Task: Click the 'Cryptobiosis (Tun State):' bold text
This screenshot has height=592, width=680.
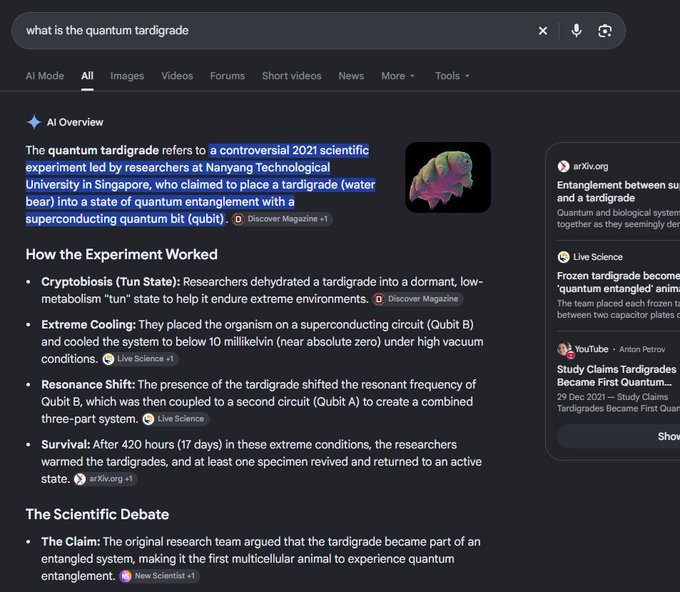Action: (111, 282)
